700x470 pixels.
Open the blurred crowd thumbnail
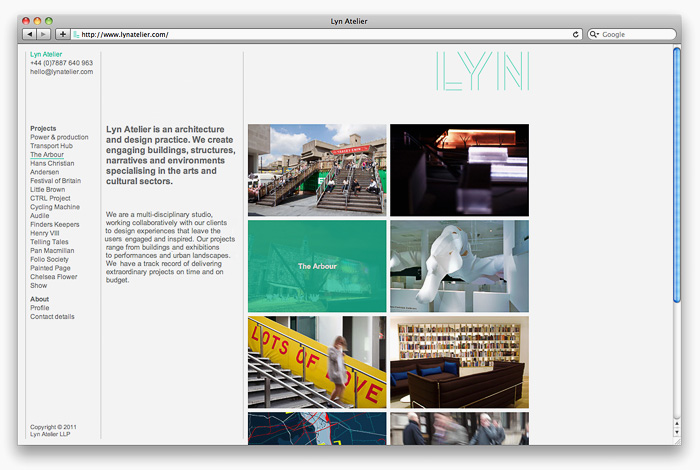[459, 428]
